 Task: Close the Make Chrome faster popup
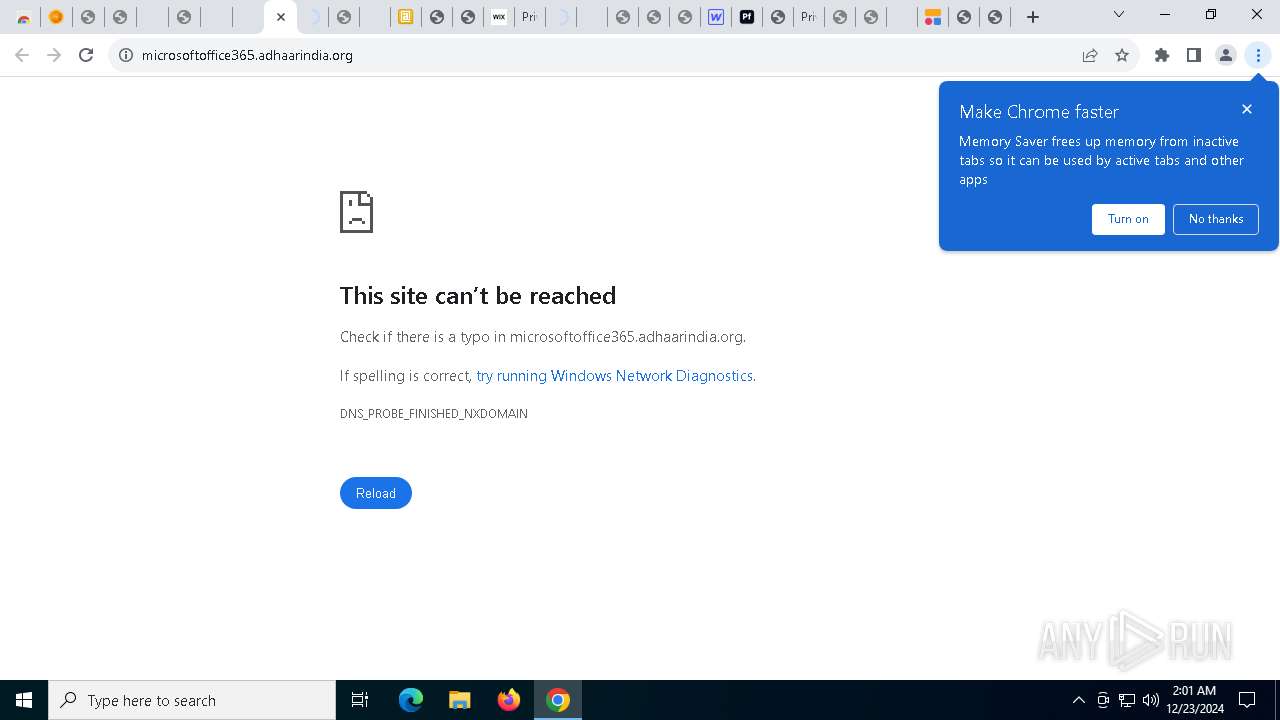point(1247,109)
